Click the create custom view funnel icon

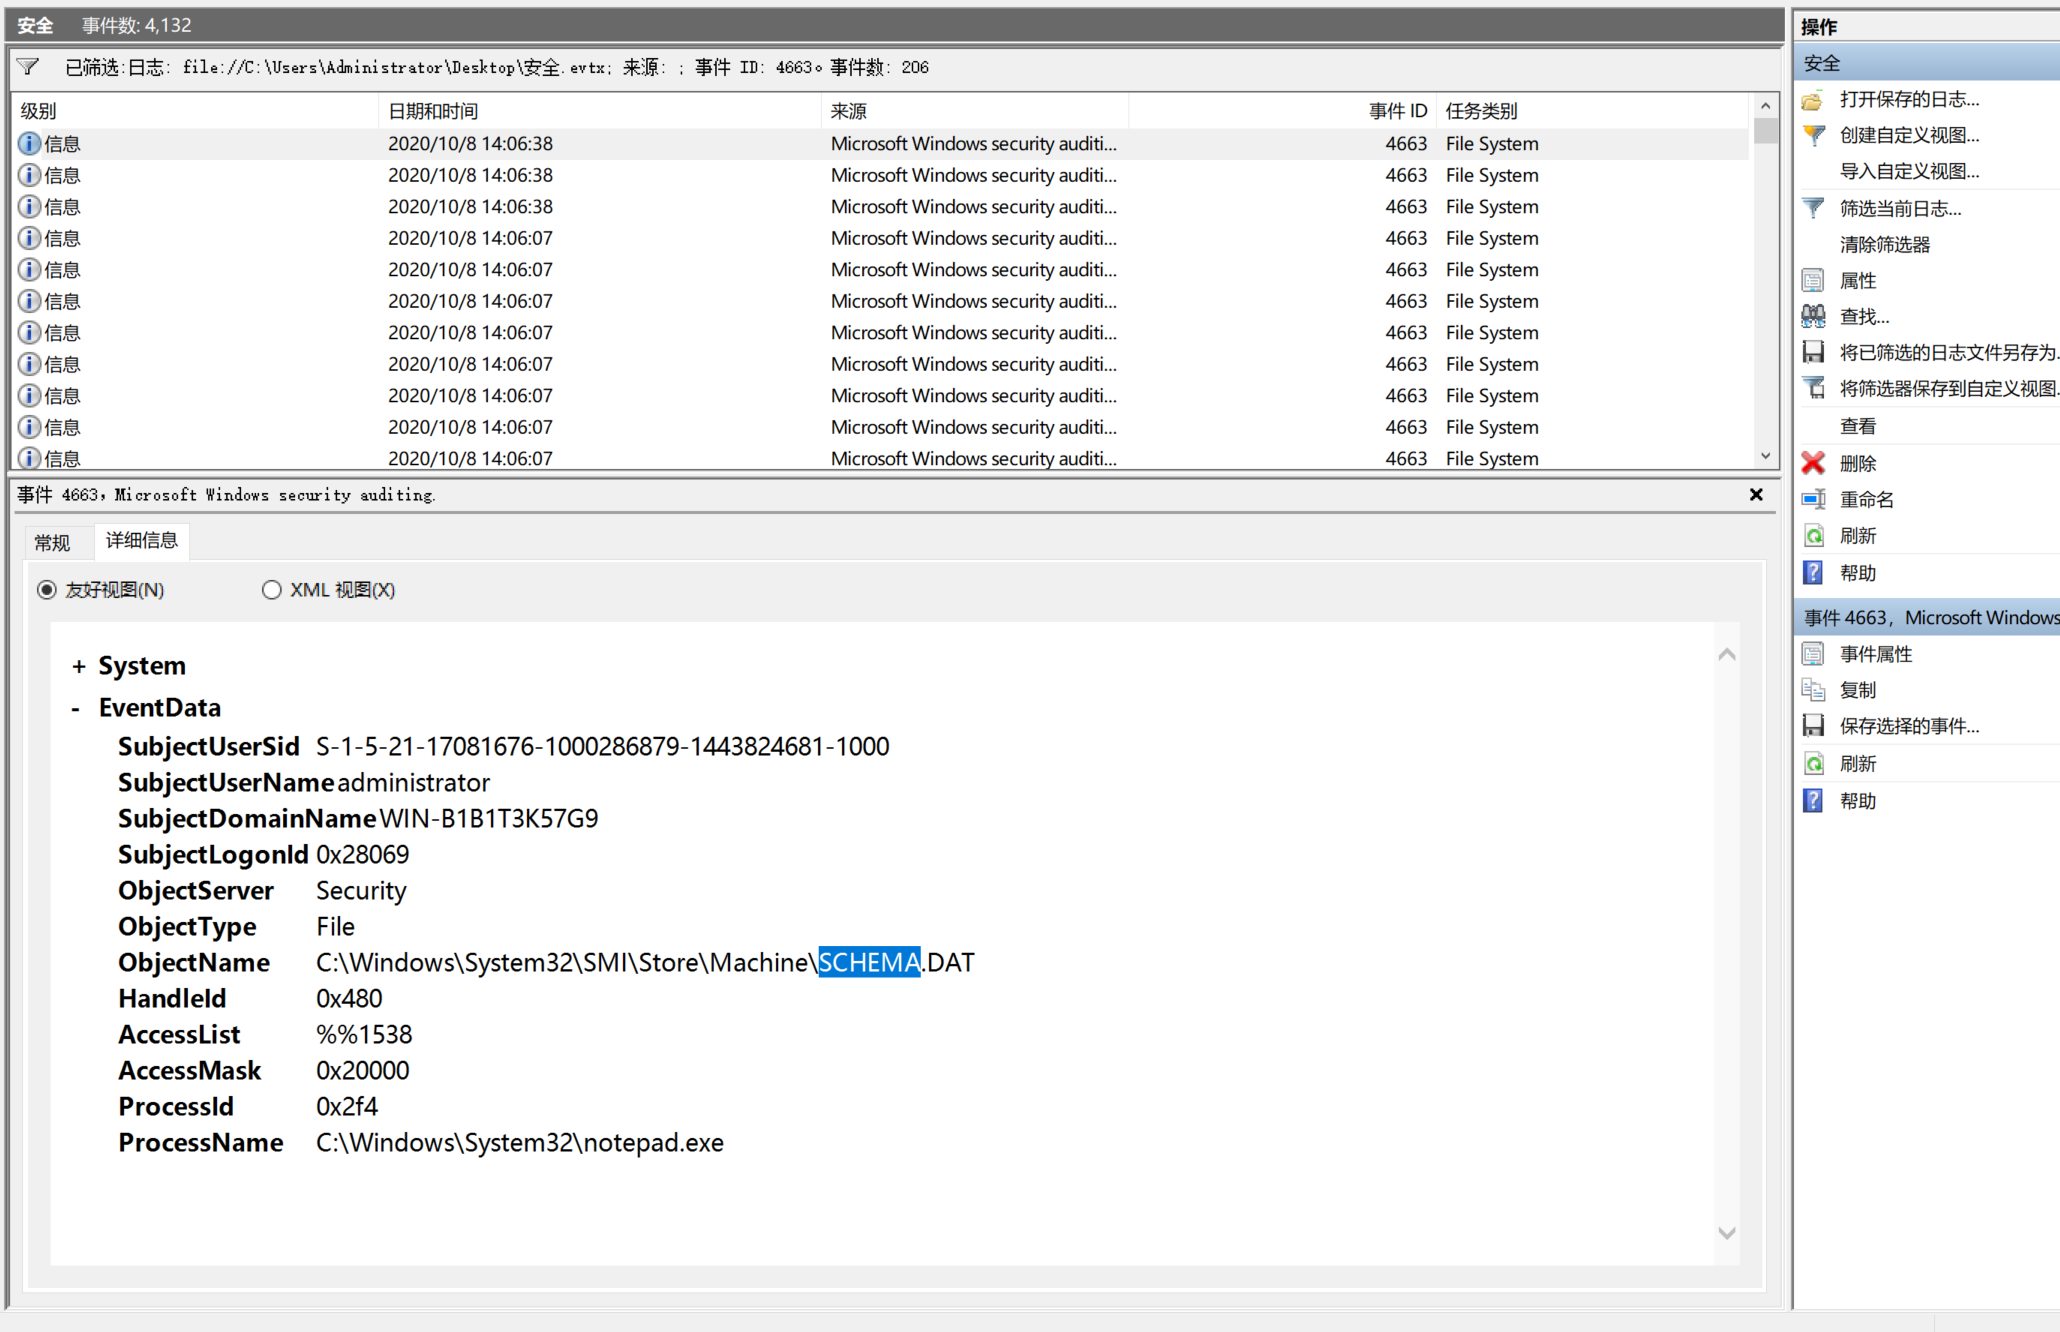tap(1813, 135)
